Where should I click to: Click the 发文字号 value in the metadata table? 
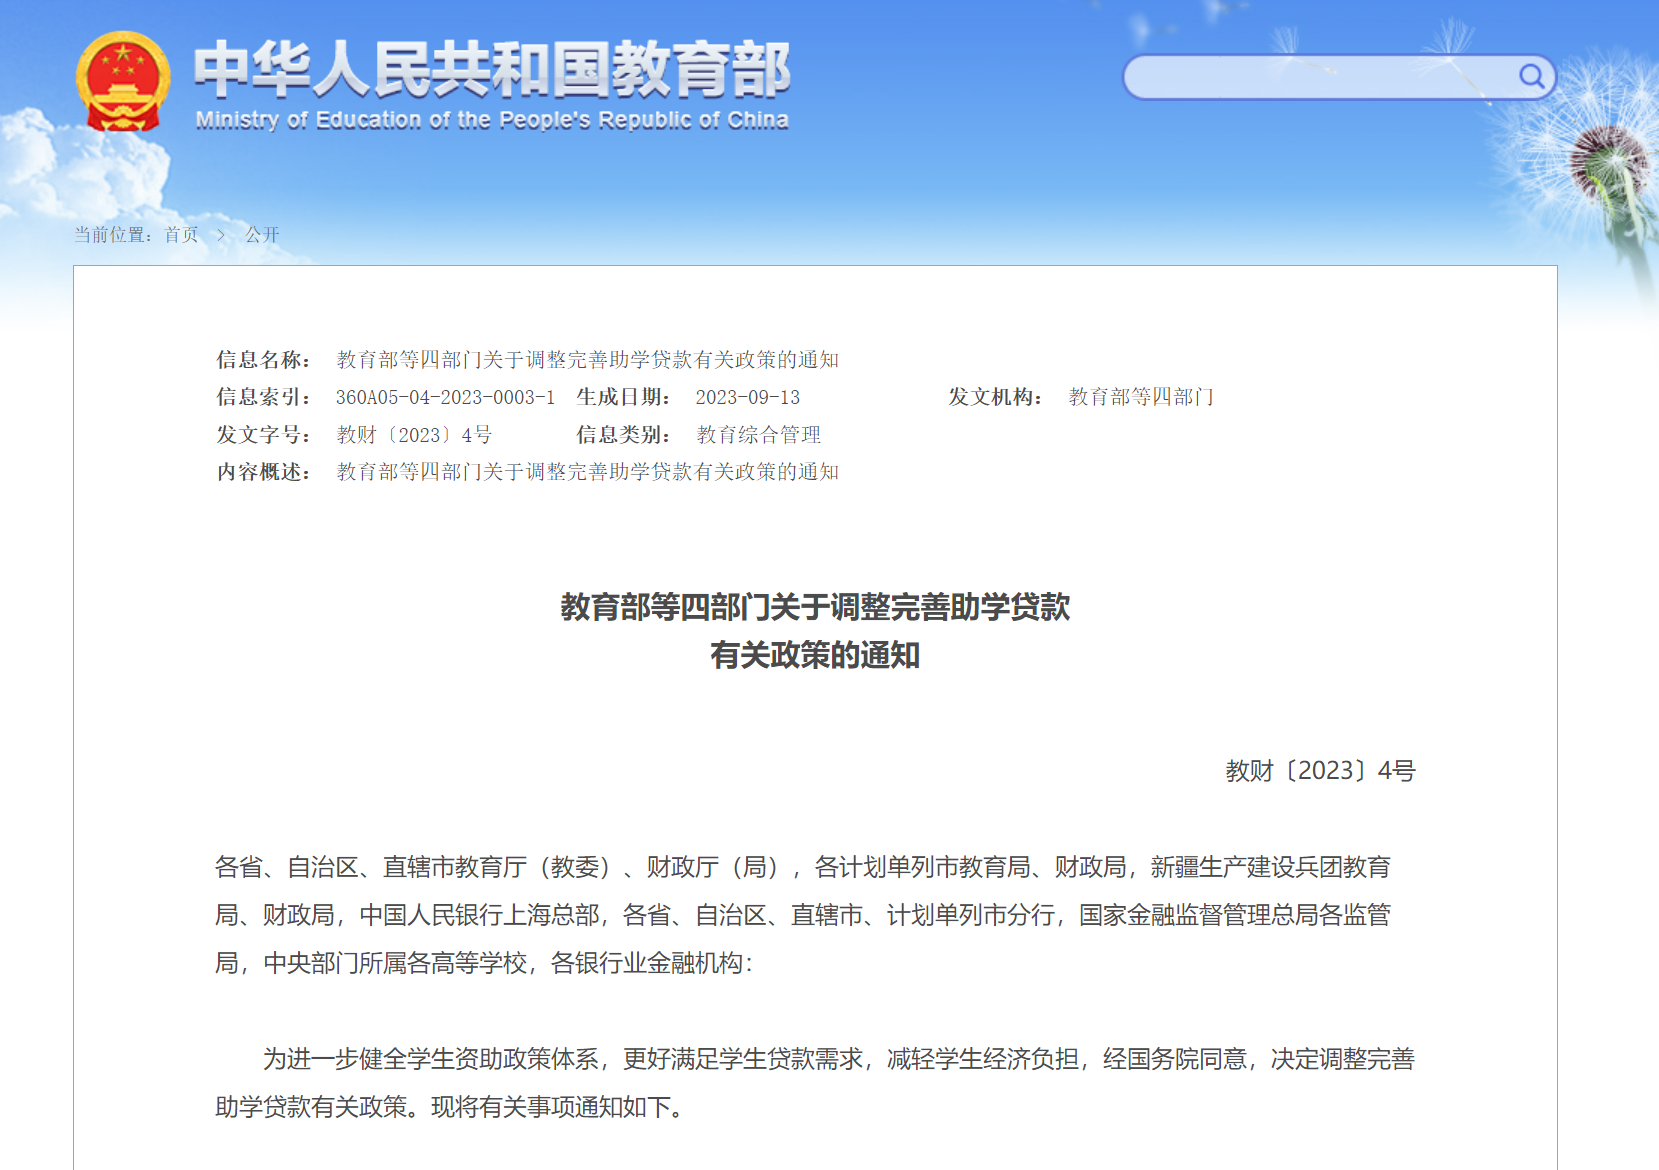coord(414,435)
